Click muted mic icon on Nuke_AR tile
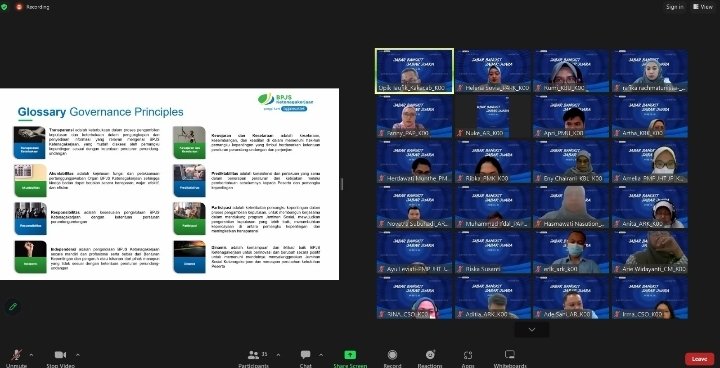The width and height of the screenshot is (720, 368). click(x=460, y=133)
